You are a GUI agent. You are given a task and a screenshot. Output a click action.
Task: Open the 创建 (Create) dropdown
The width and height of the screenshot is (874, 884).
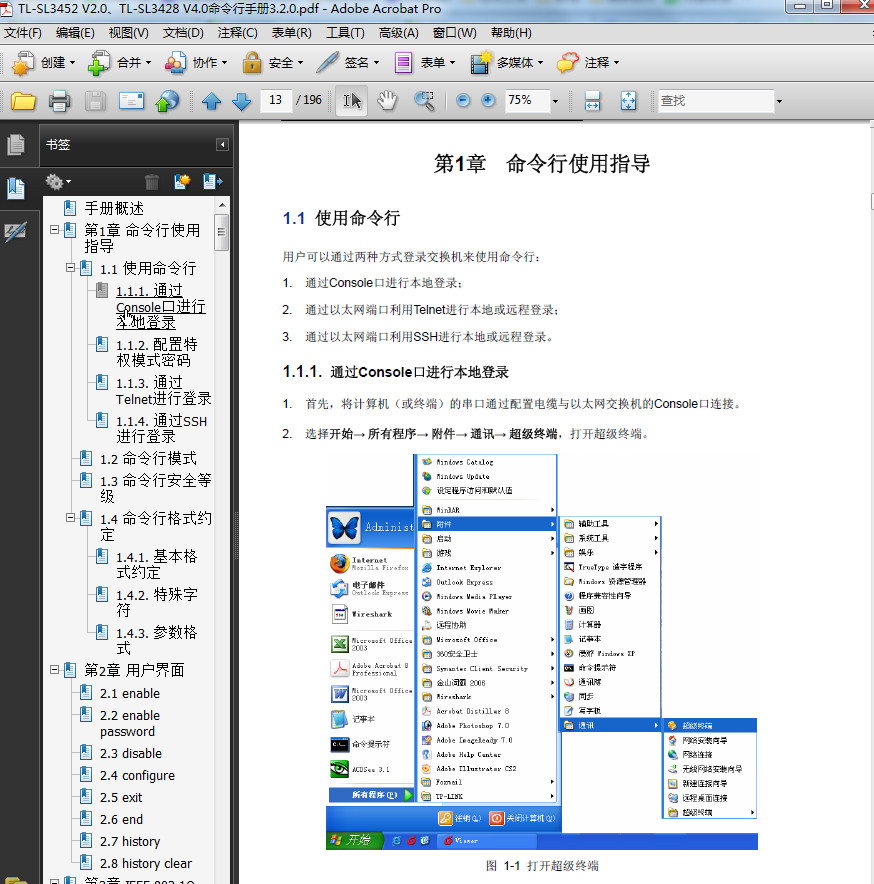(x=43, y=63)
